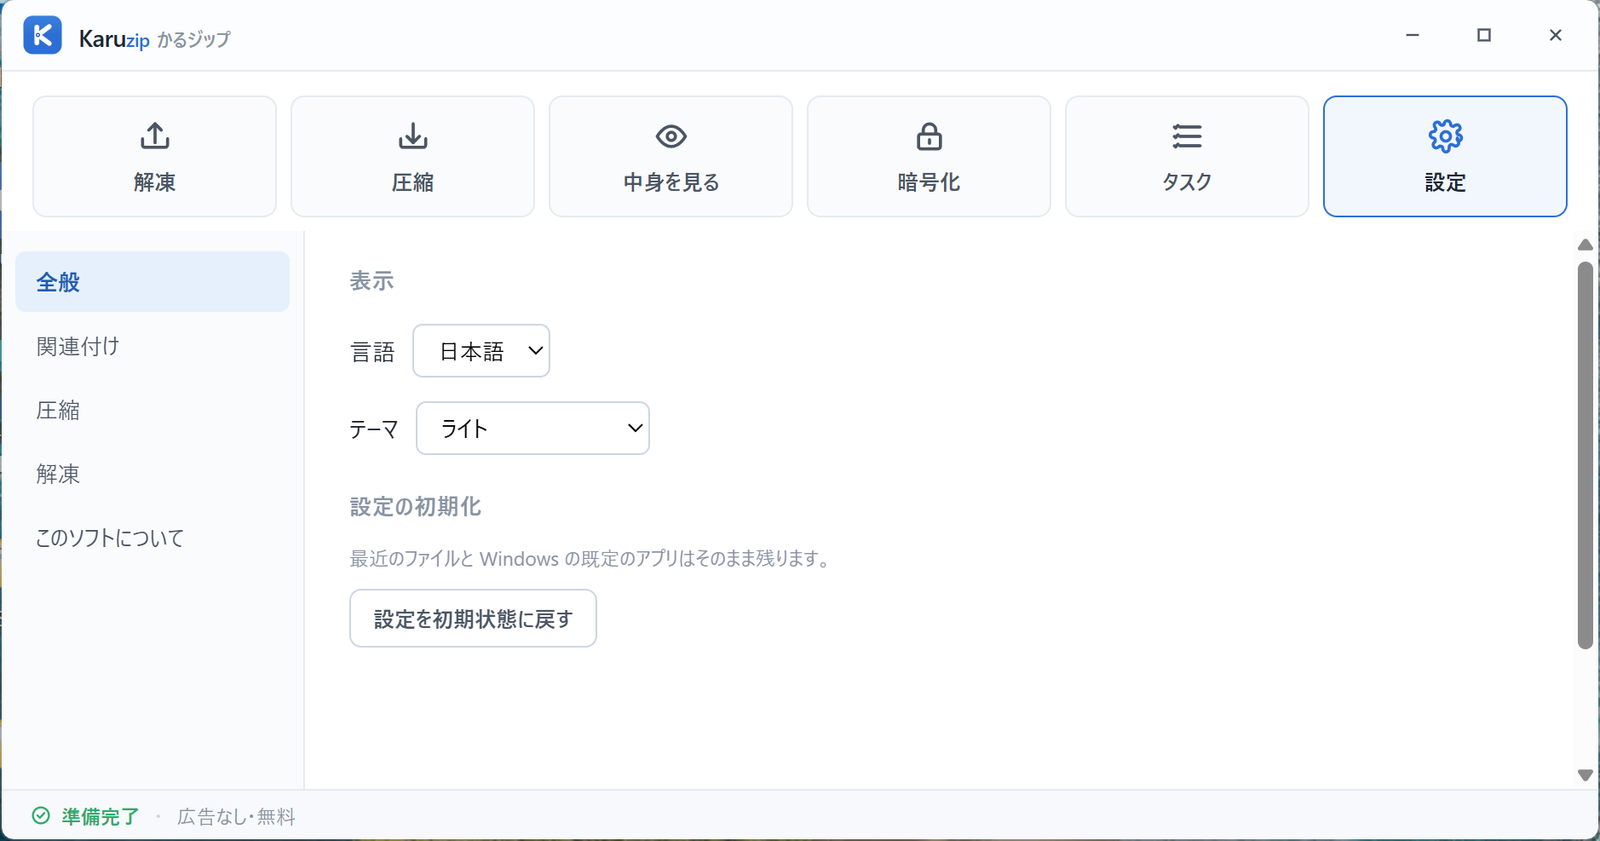Image resolution: width=1600 pixels, height=841 pixels.
Task: Click the scrollbar up arrow
Action: tap(1585, 245)
